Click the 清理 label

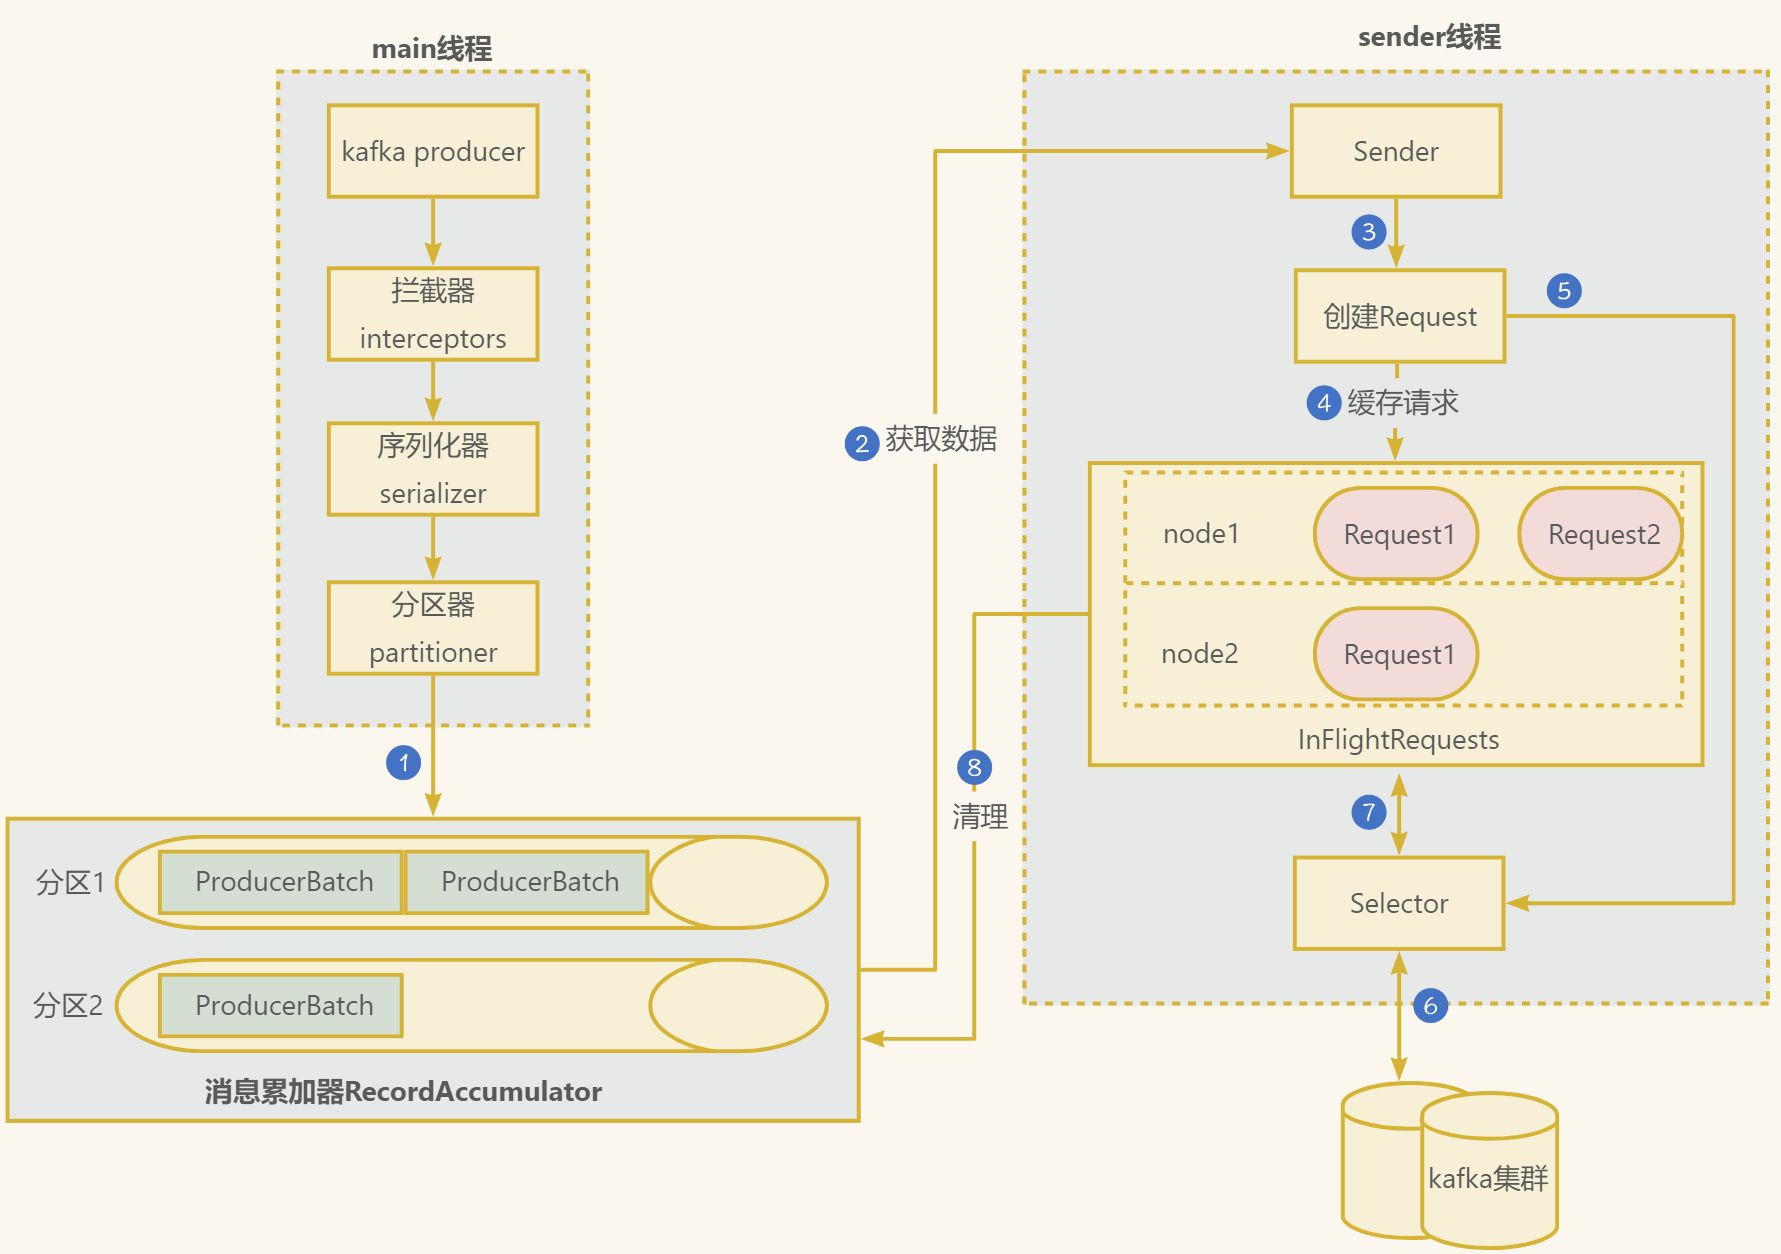pos(980,817)
